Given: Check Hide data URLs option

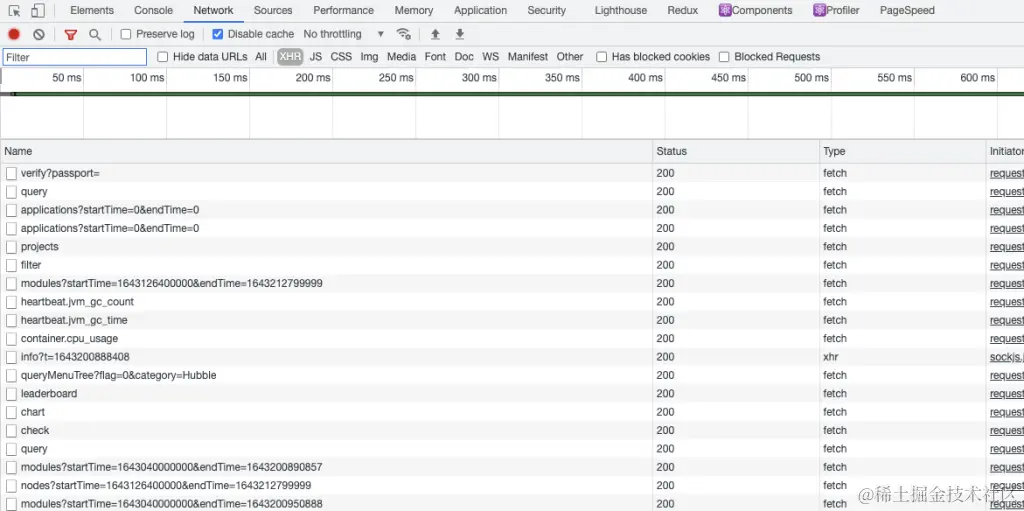Looking at the screenshot, I should (x=163, y=57).
